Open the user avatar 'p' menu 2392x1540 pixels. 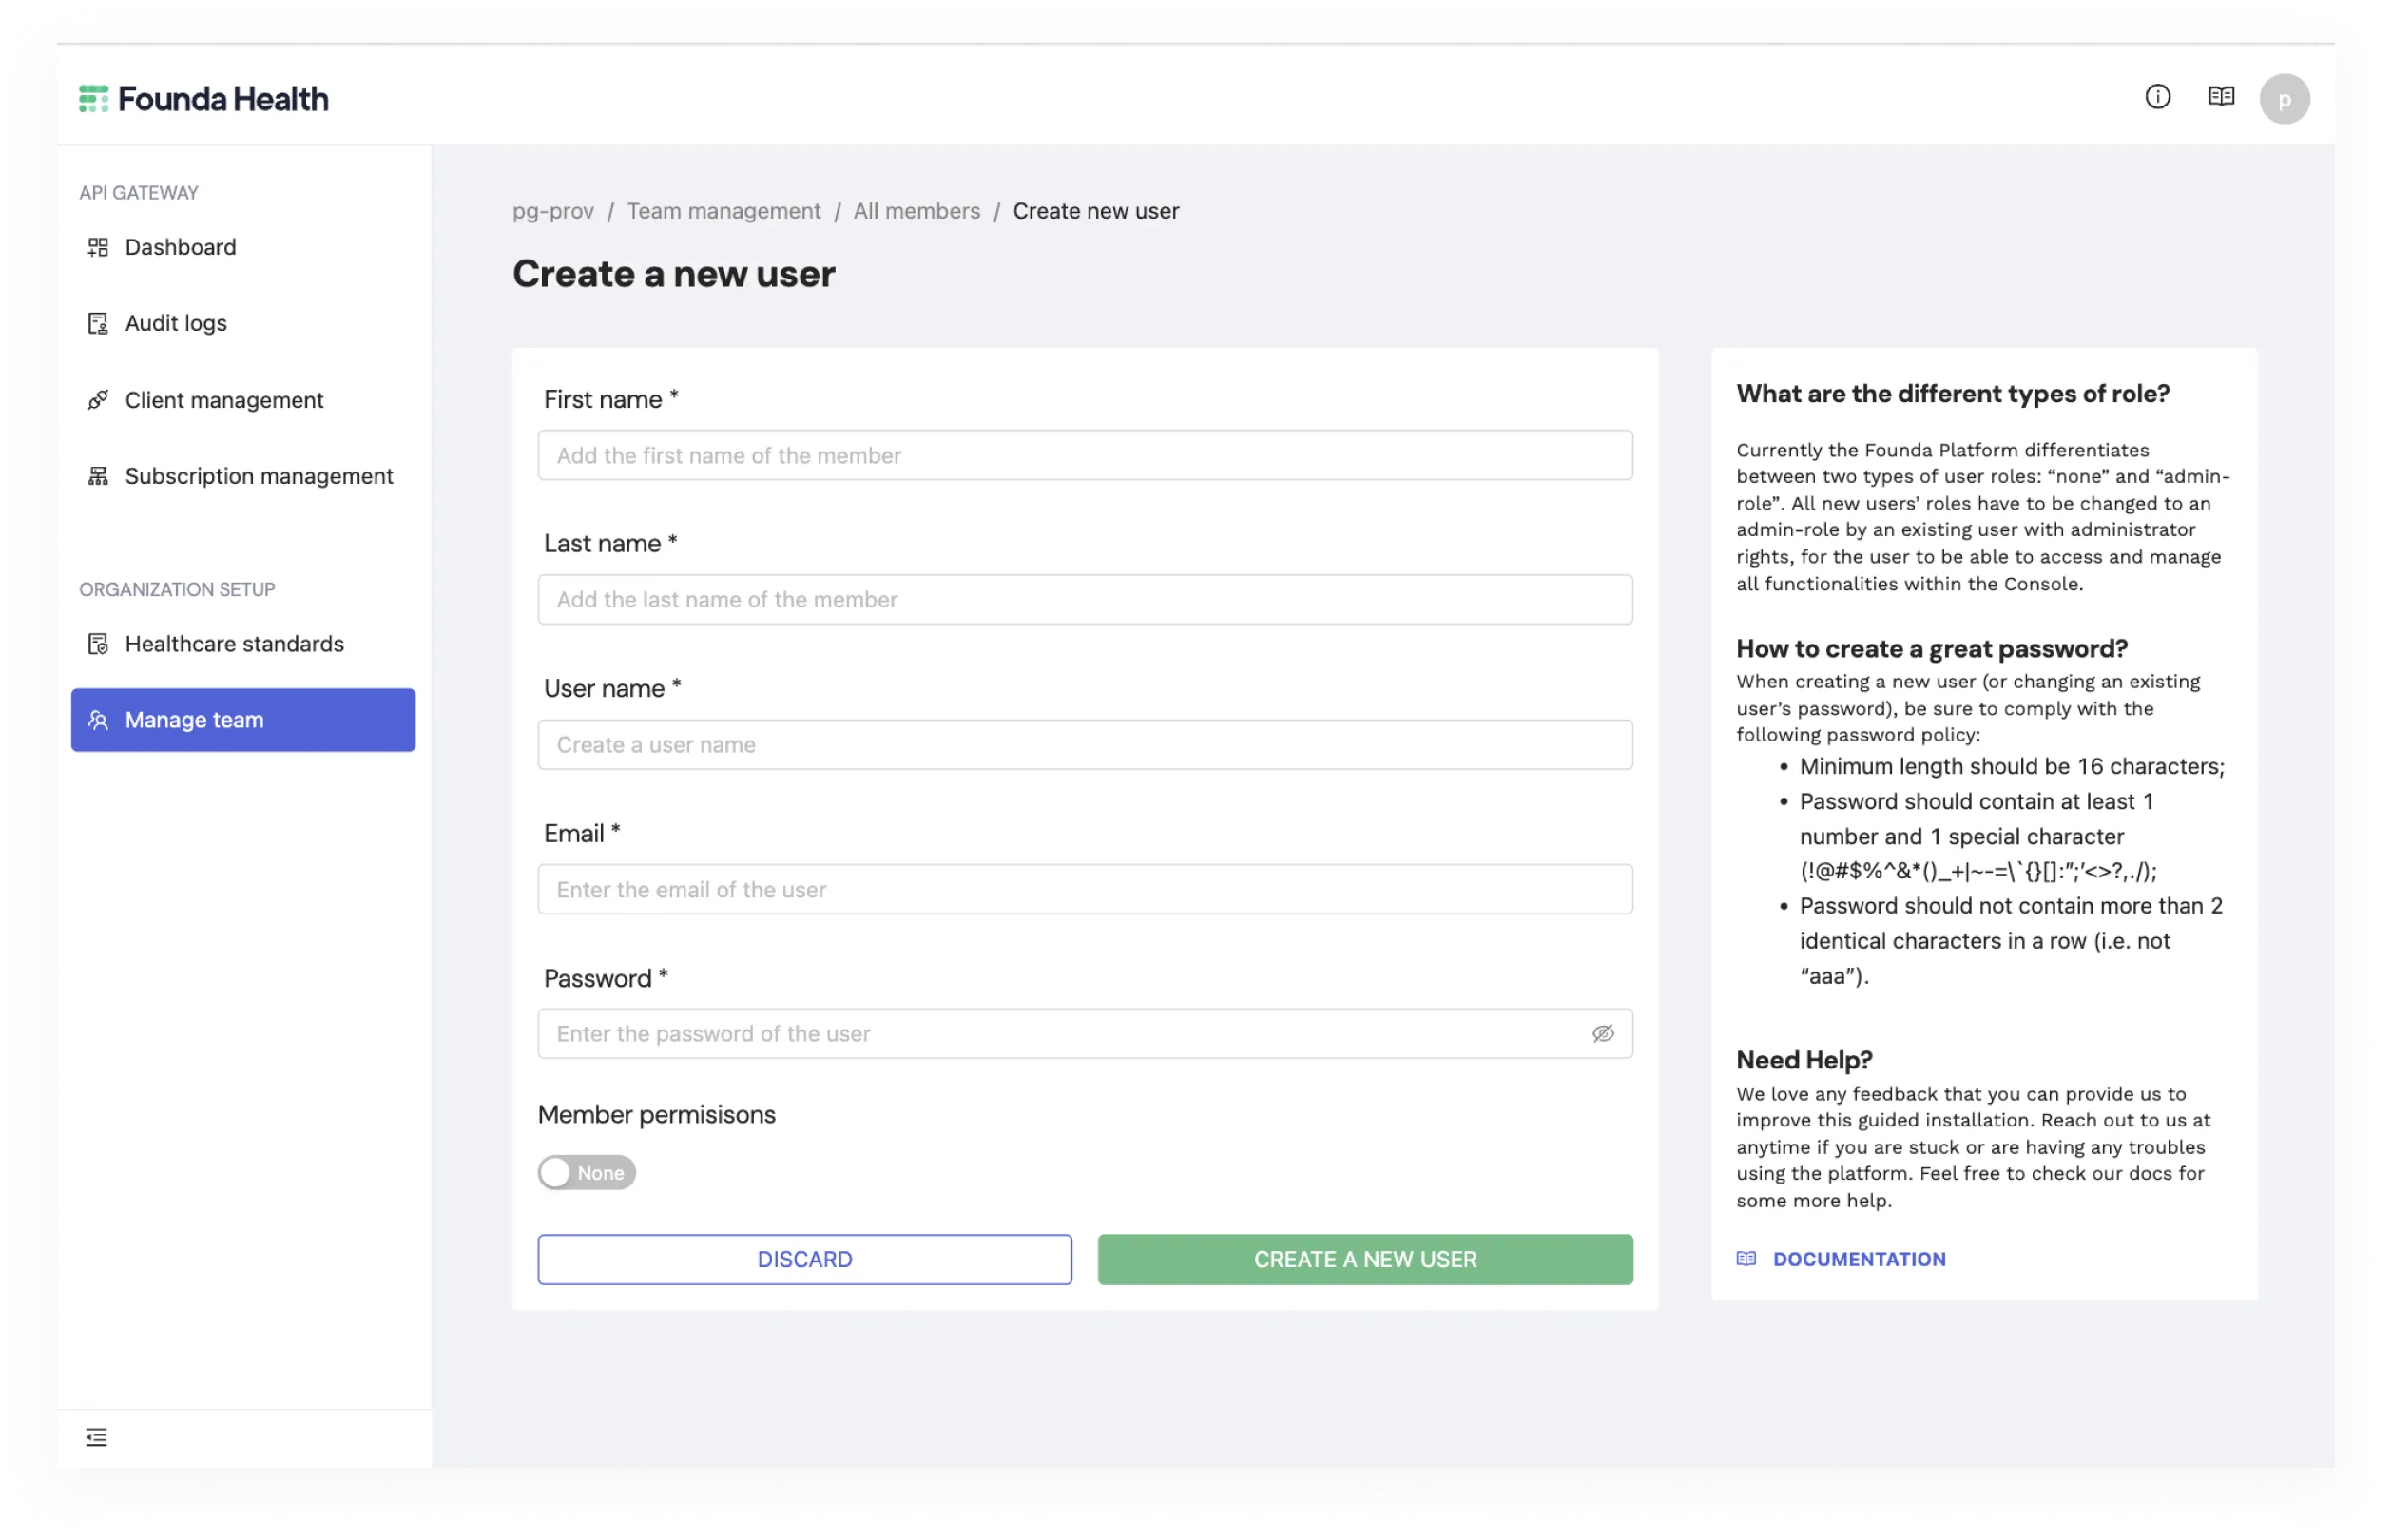click(x=2283, y=99)
